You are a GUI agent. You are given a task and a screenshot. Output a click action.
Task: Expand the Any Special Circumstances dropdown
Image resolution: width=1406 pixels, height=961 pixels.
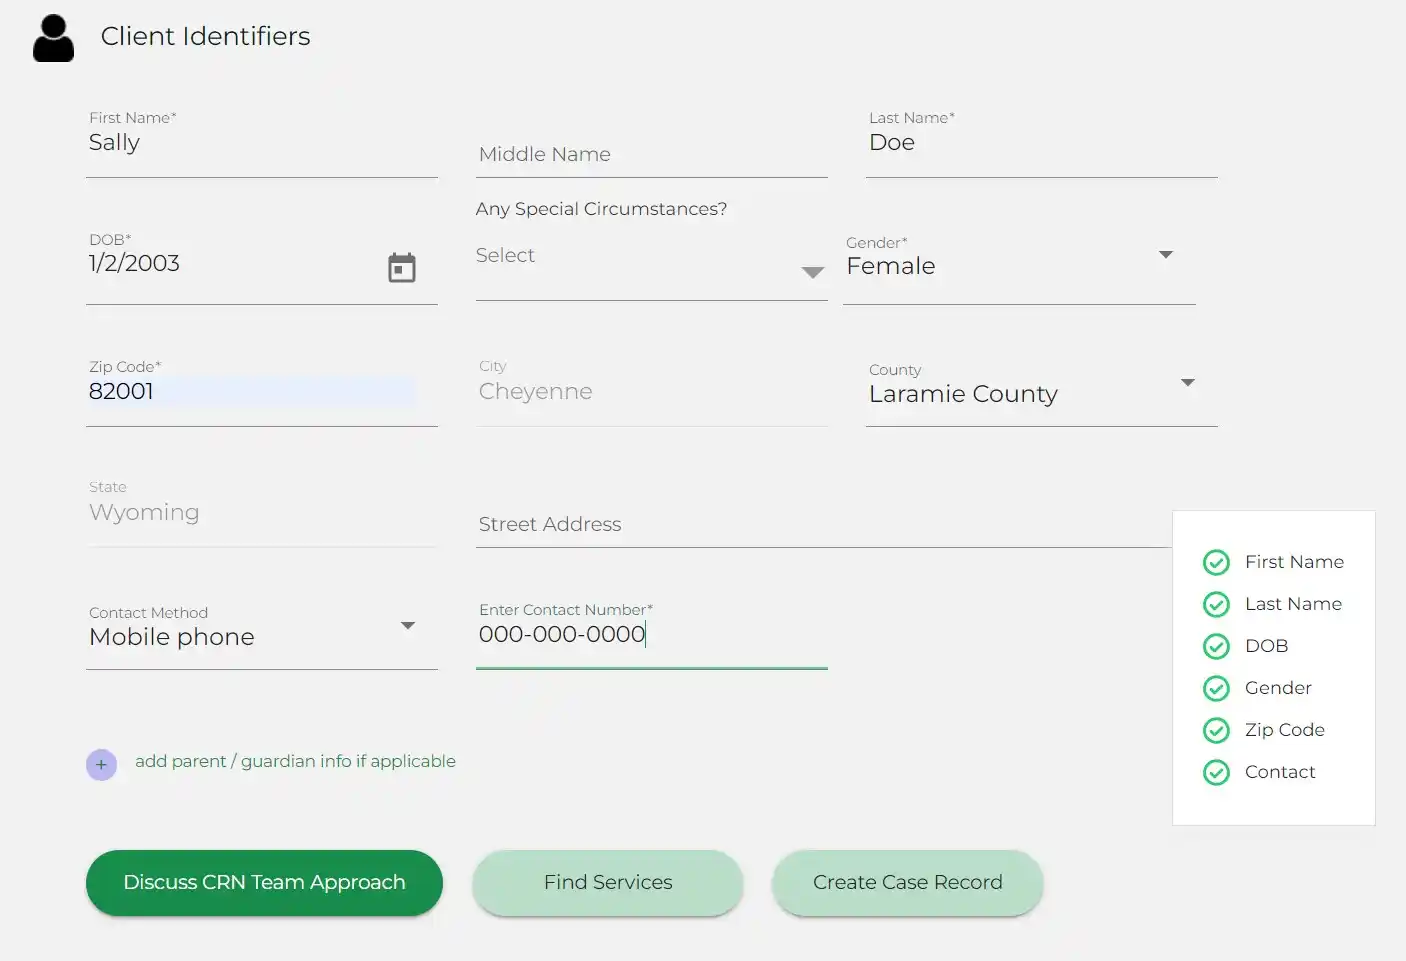812,272
